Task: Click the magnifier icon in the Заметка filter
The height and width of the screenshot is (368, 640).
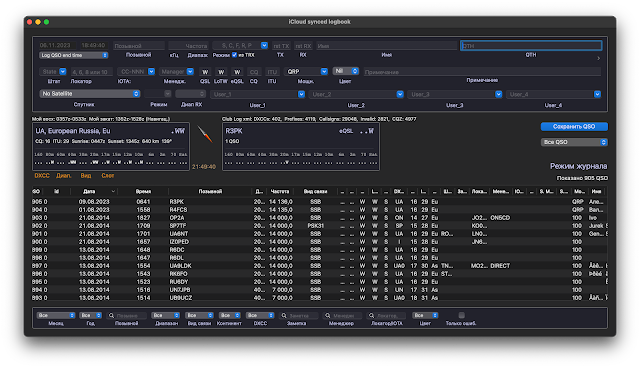Action: (x=284, y=315)
